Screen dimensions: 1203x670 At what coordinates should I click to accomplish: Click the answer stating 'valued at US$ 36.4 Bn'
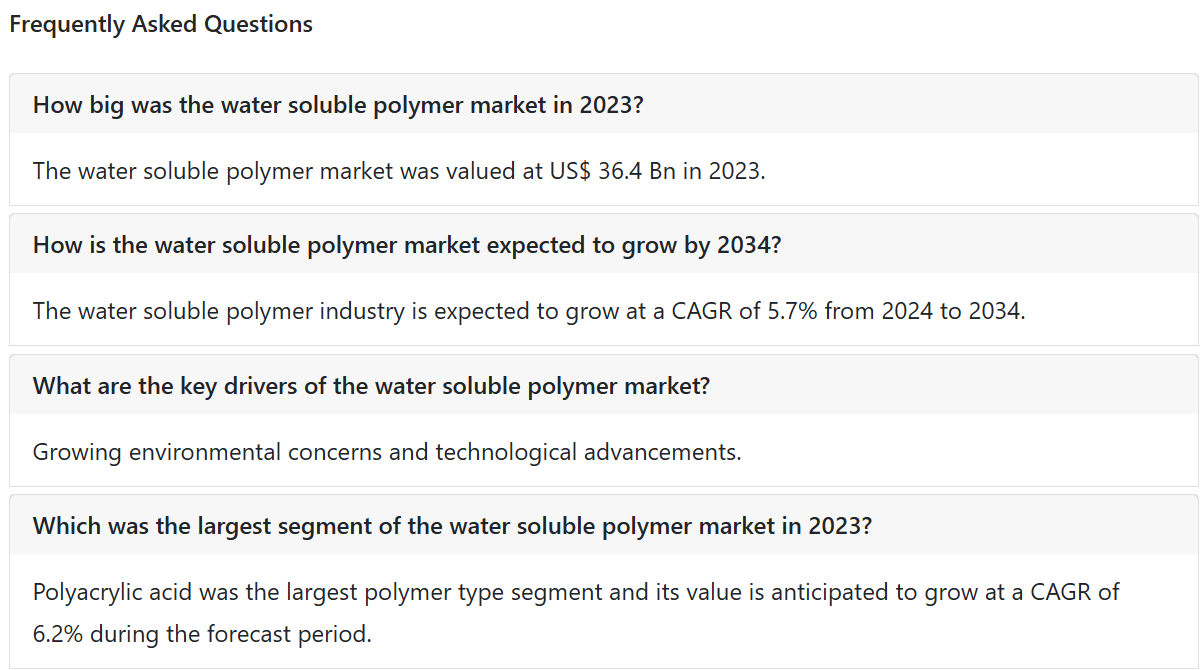(x=399, y=171)
